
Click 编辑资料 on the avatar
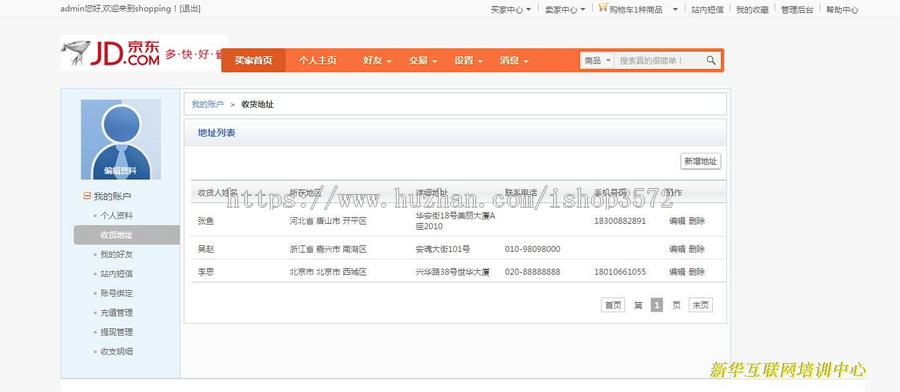[x=121, y=170]
